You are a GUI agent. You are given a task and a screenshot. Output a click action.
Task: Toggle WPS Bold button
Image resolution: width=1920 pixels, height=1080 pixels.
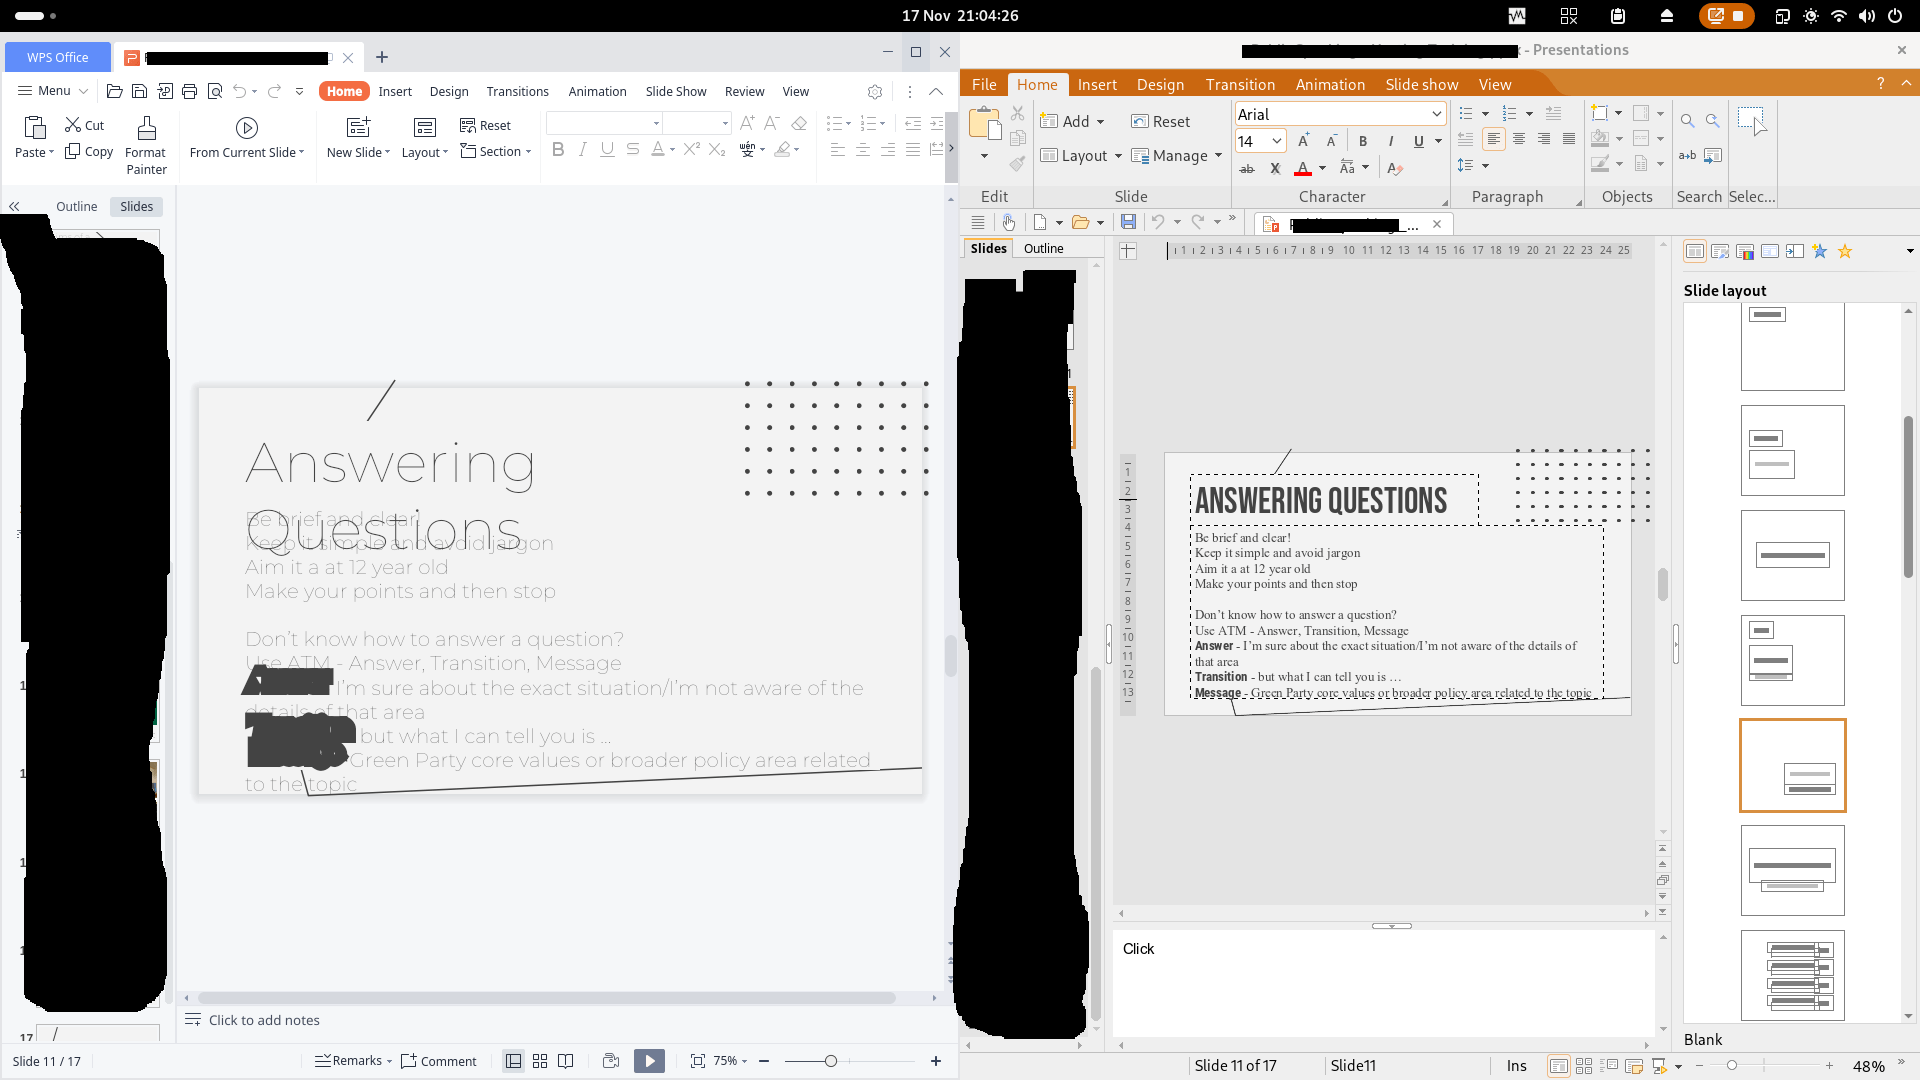558,149
